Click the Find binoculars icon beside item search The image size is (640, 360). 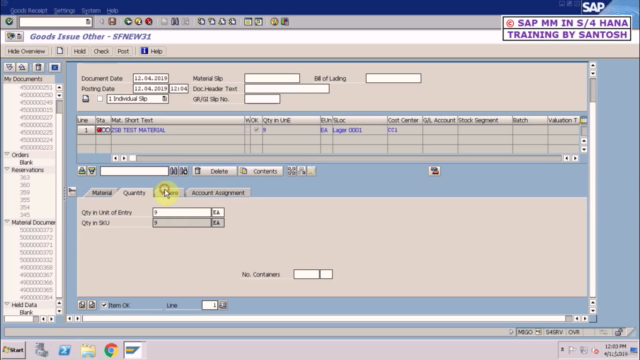174,171
